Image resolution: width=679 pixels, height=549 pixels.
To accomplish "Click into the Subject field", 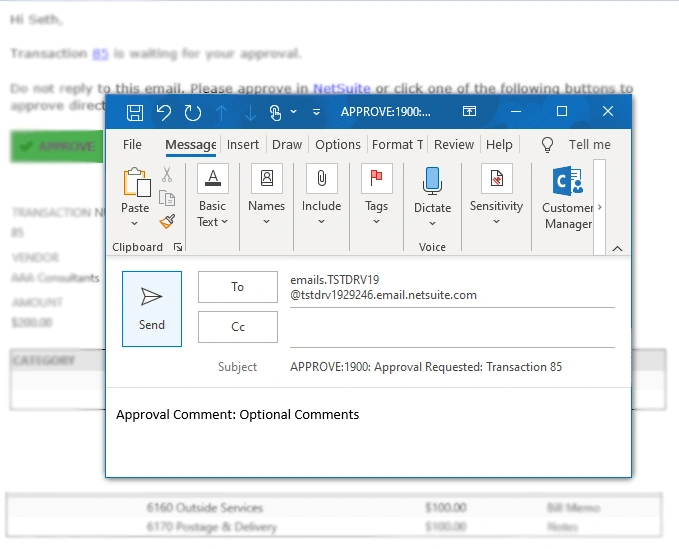I will tap(450, 367).
